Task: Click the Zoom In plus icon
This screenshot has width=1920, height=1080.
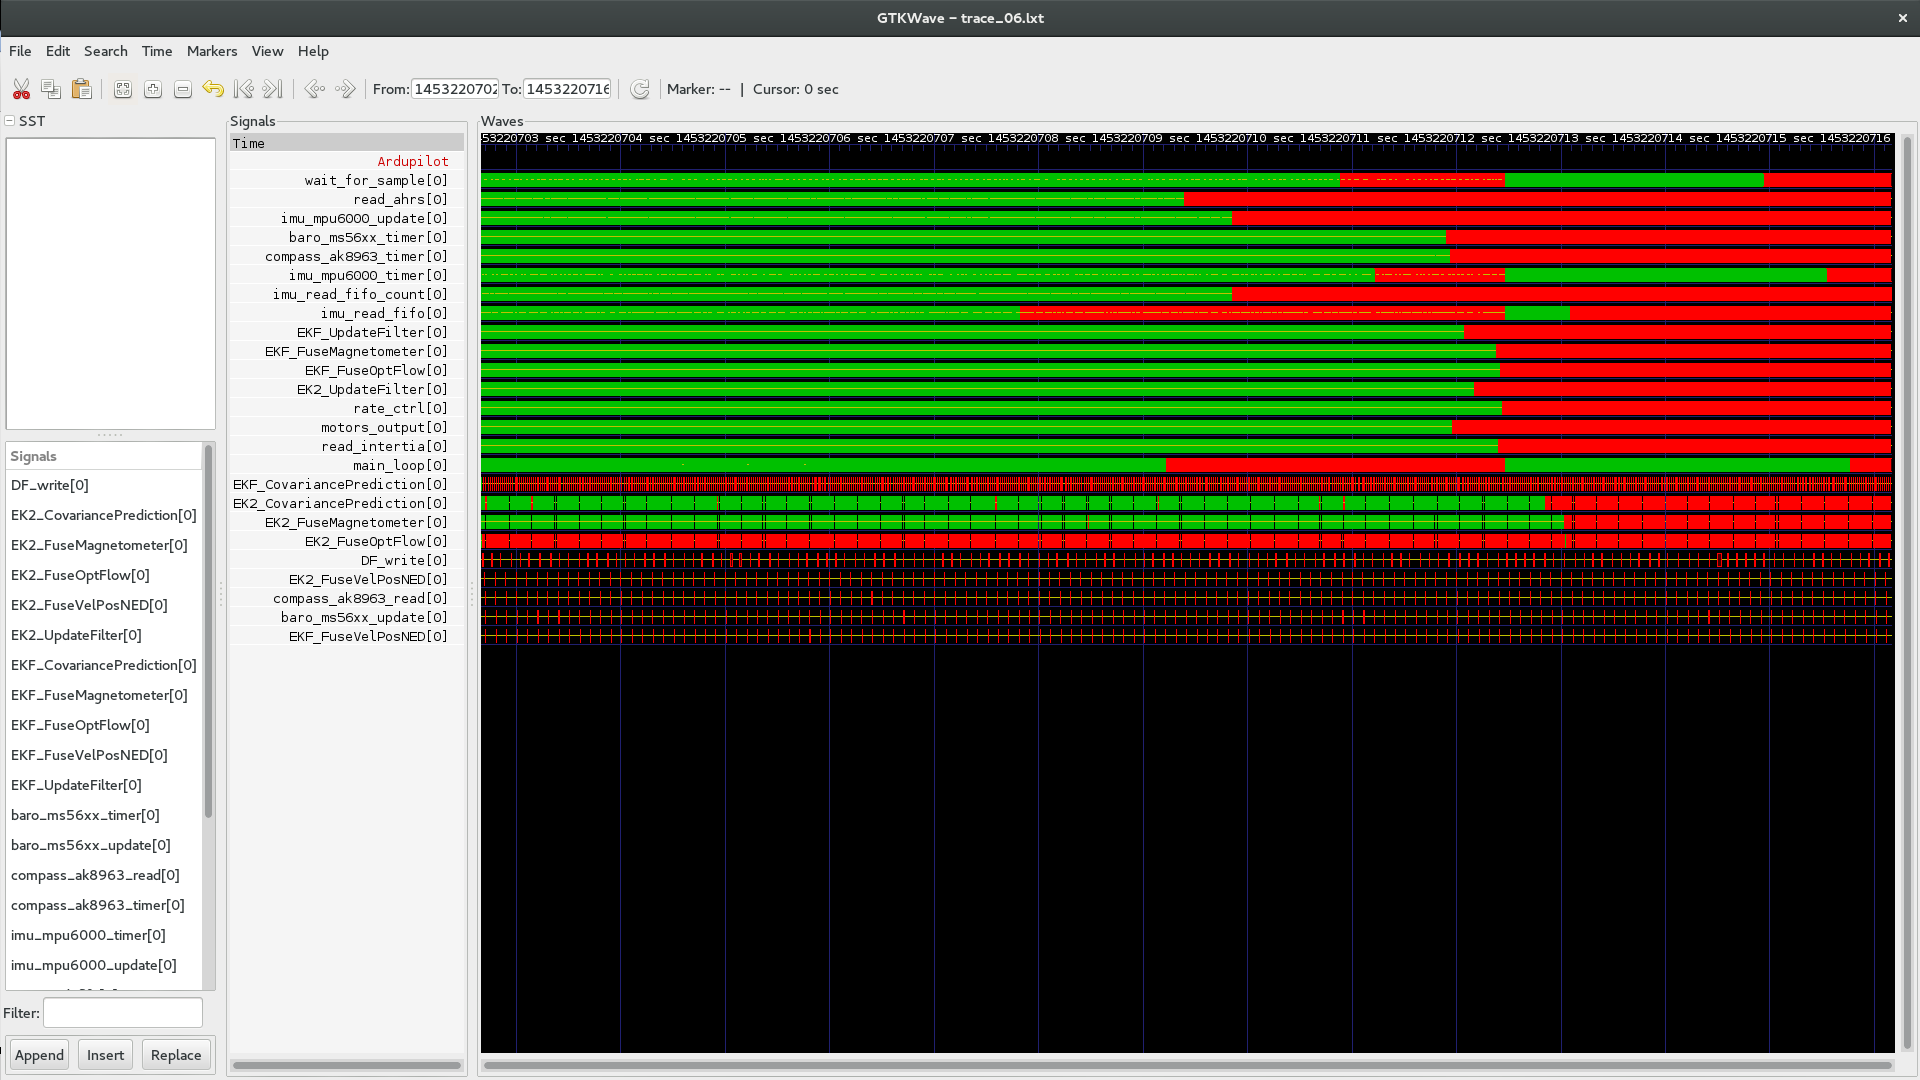Action: 153,89
